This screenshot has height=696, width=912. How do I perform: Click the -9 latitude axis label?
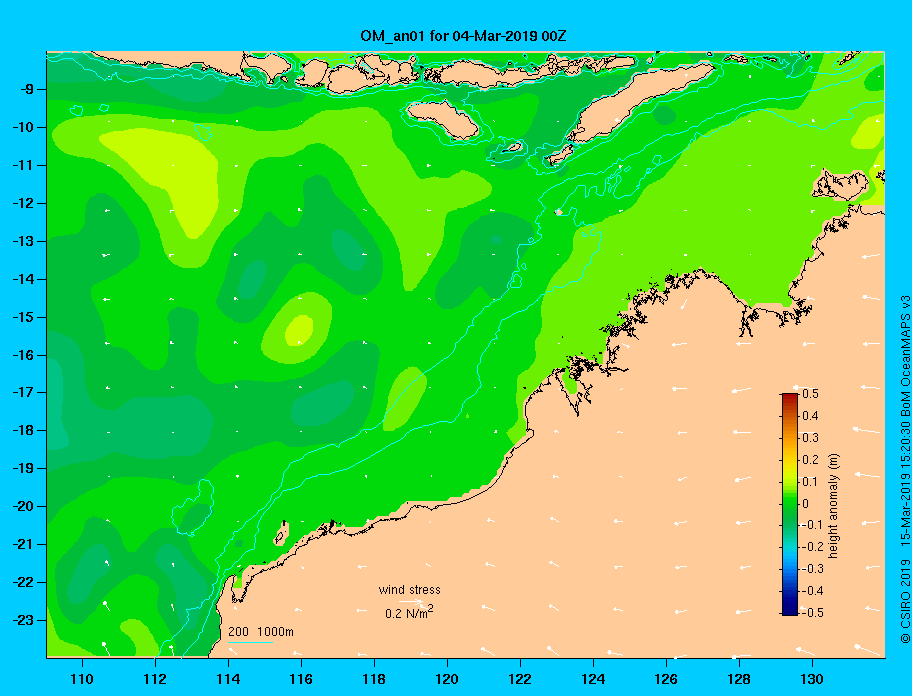click(26, 90)
